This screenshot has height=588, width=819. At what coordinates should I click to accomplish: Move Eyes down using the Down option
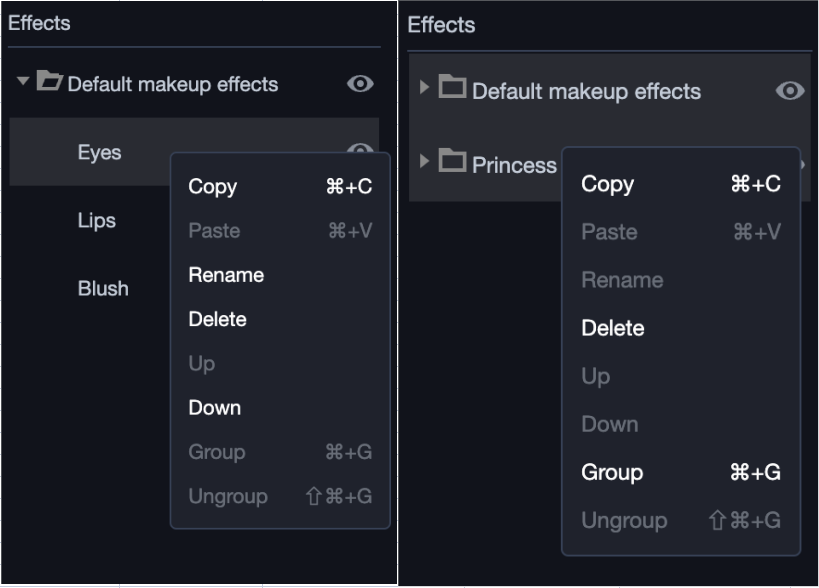(214, 408)
